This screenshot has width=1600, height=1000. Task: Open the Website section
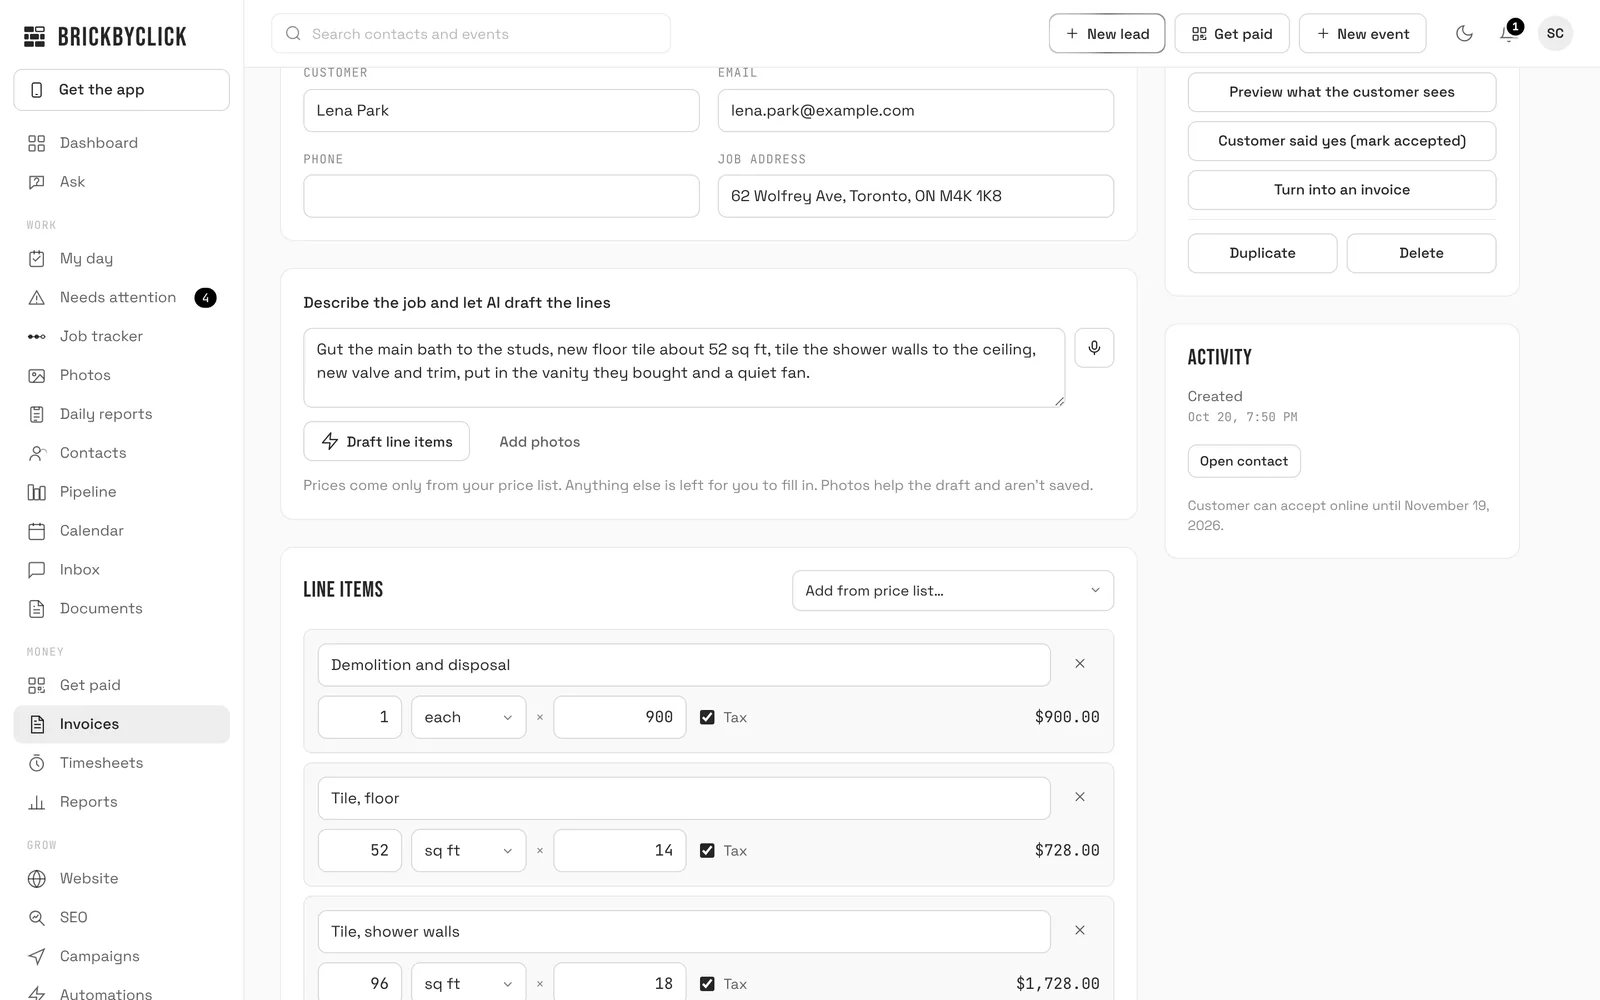tap(122, 879)
